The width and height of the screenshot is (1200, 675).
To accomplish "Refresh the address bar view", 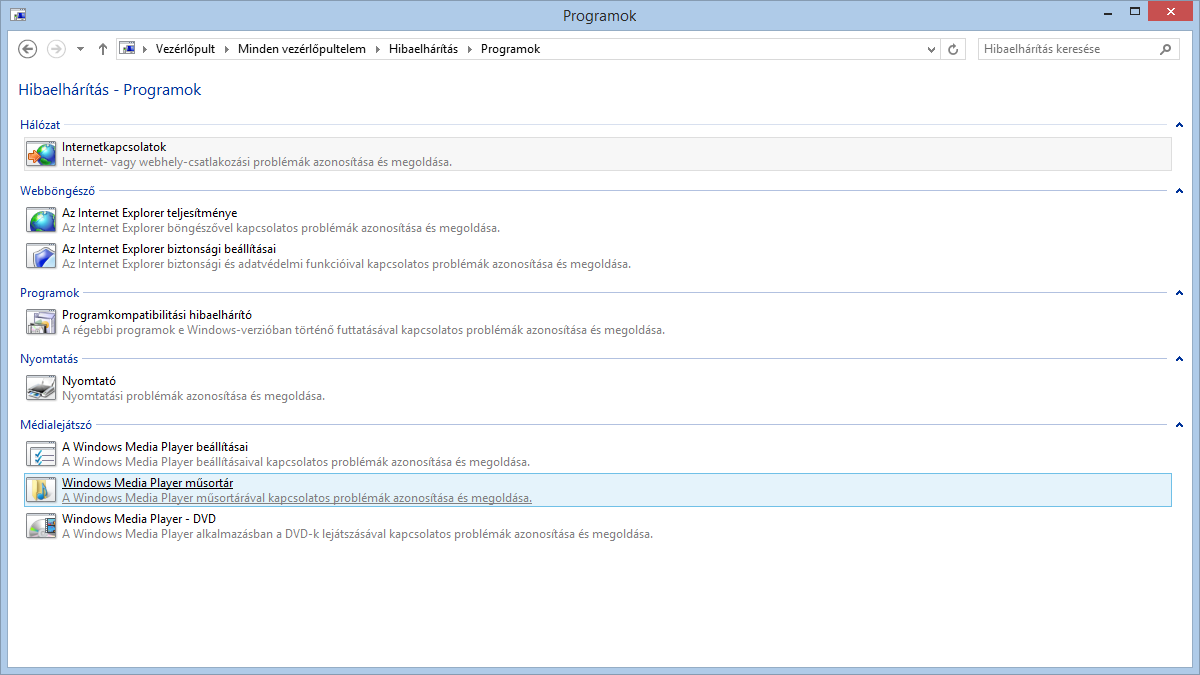I will click(954, 49).
